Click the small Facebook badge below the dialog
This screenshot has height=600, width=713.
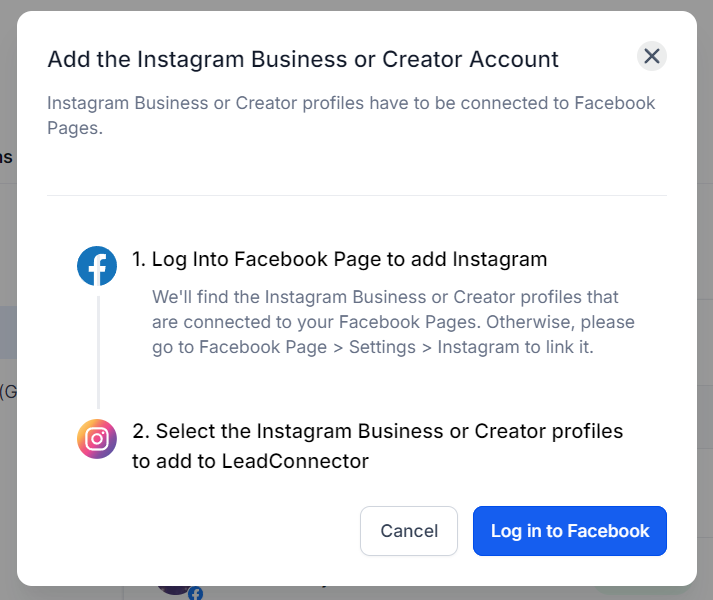click(195, 594)
